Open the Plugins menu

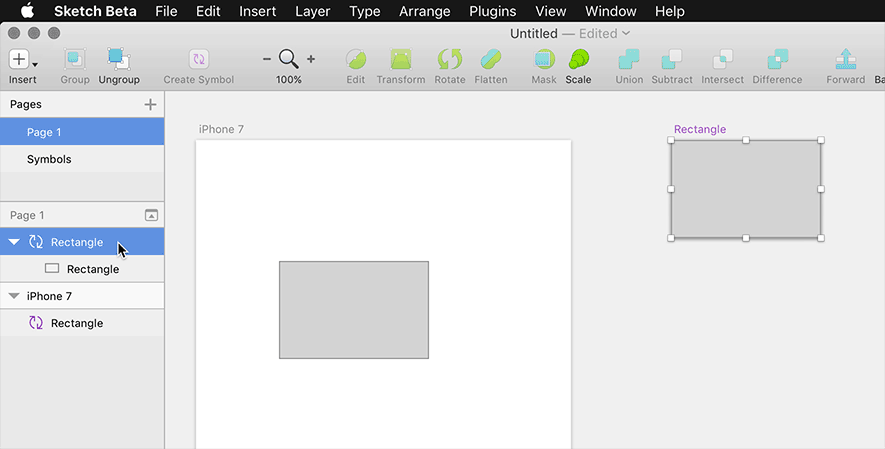[x=493, y=11]
